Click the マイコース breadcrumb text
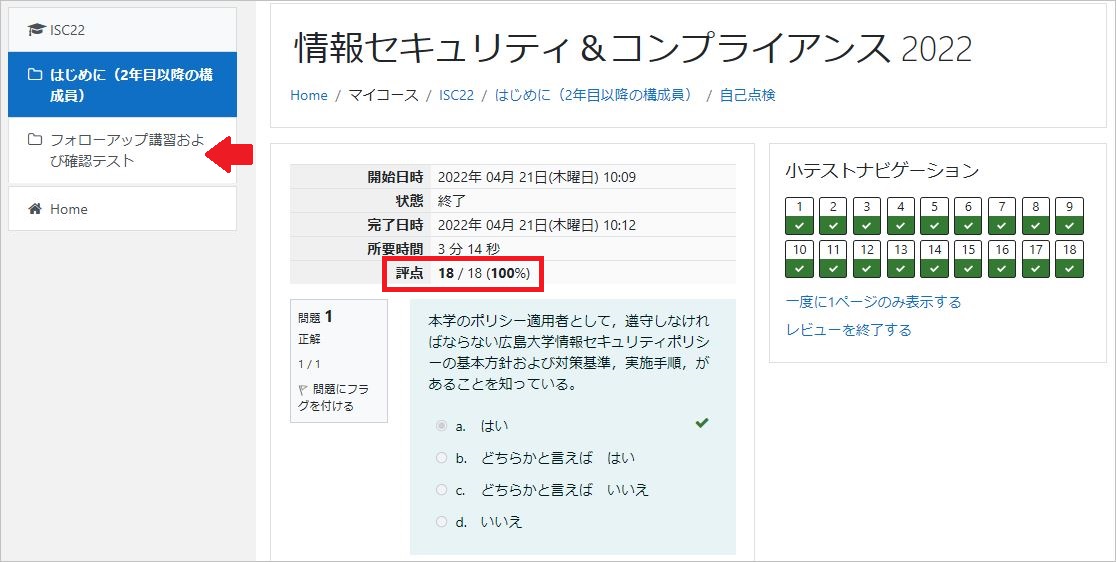1116x562 pixels. [384, 95]
